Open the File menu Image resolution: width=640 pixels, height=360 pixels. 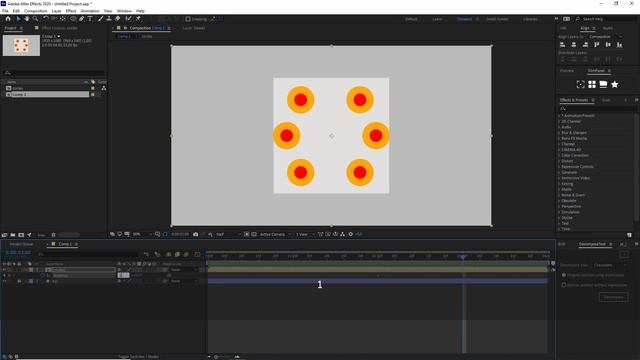click(5, 11)
